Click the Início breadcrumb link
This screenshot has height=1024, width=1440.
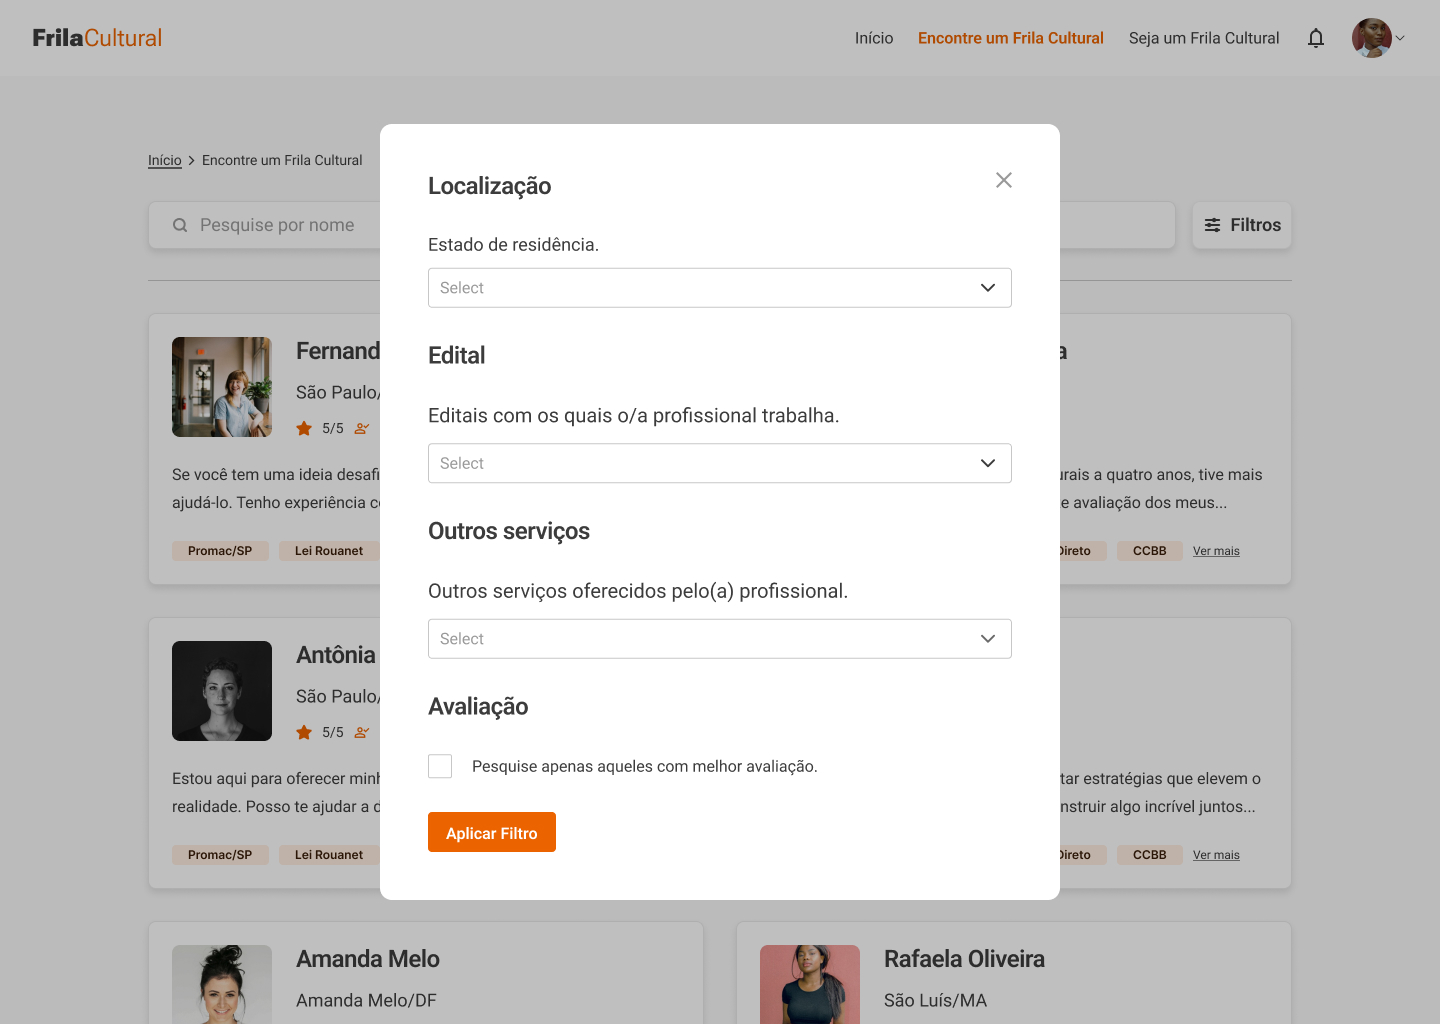[165, 160]
